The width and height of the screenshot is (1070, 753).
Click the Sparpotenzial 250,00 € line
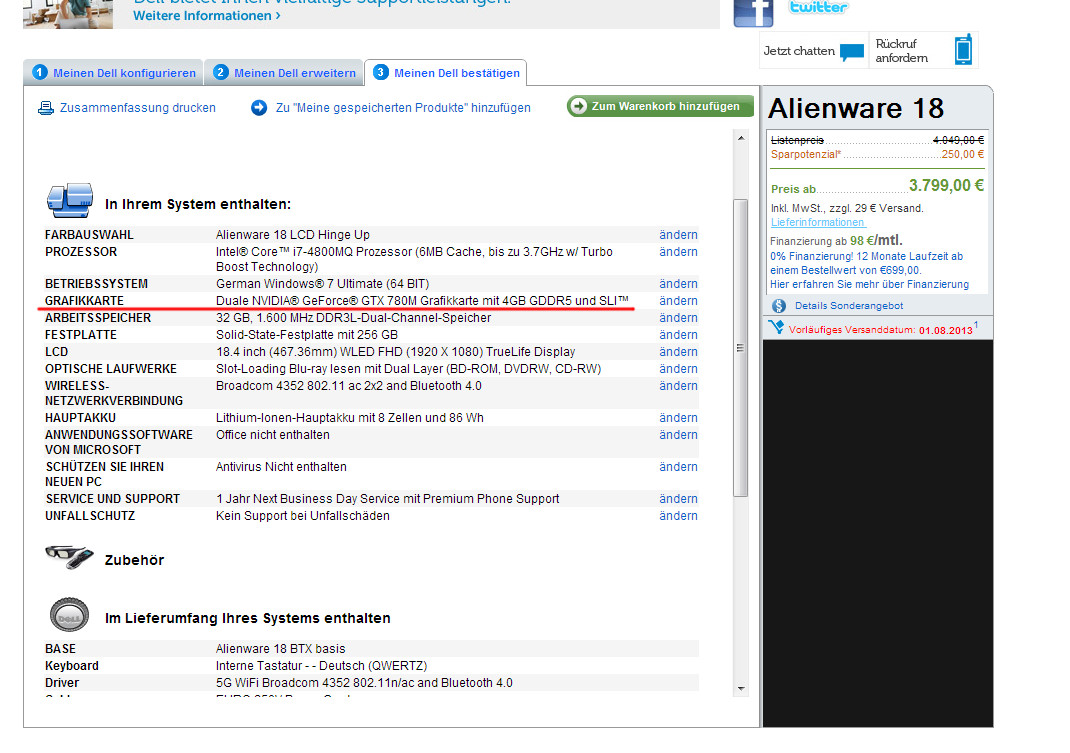(878, 154)
